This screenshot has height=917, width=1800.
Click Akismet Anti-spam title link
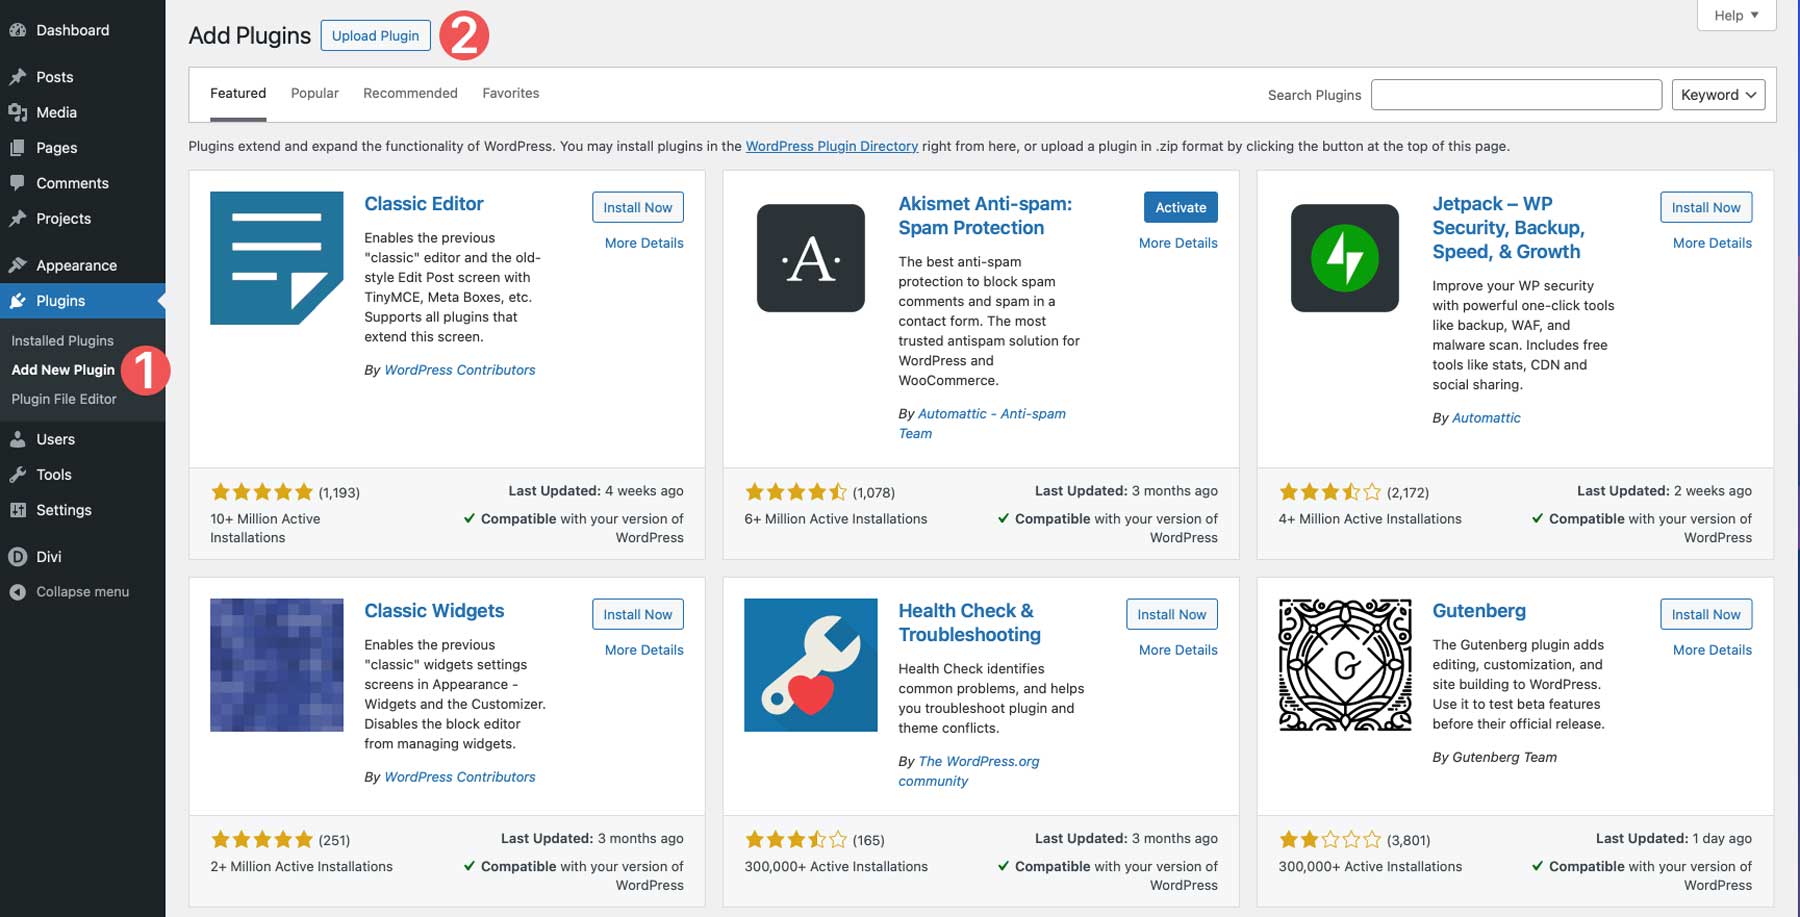(x=985, y=216)
